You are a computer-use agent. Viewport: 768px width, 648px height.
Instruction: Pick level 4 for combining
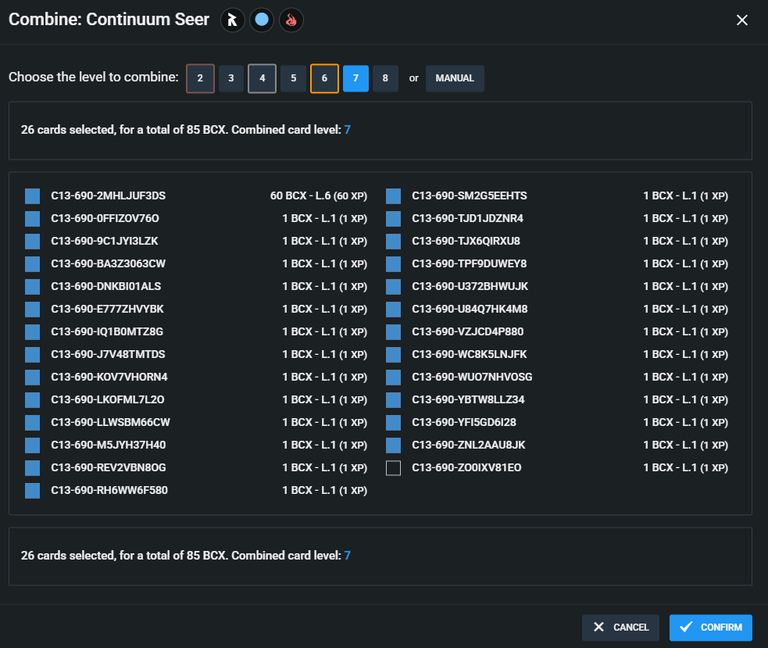[x=262, y=78]
